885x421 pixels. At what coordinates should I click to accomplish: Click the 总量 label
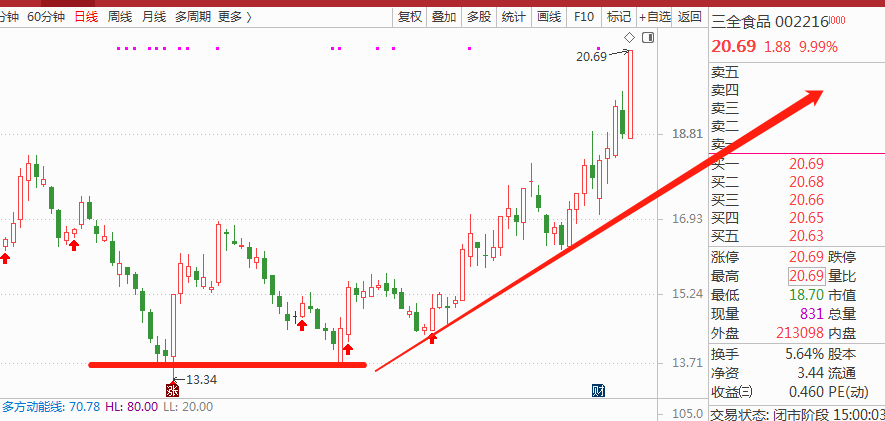coord(842,314)
